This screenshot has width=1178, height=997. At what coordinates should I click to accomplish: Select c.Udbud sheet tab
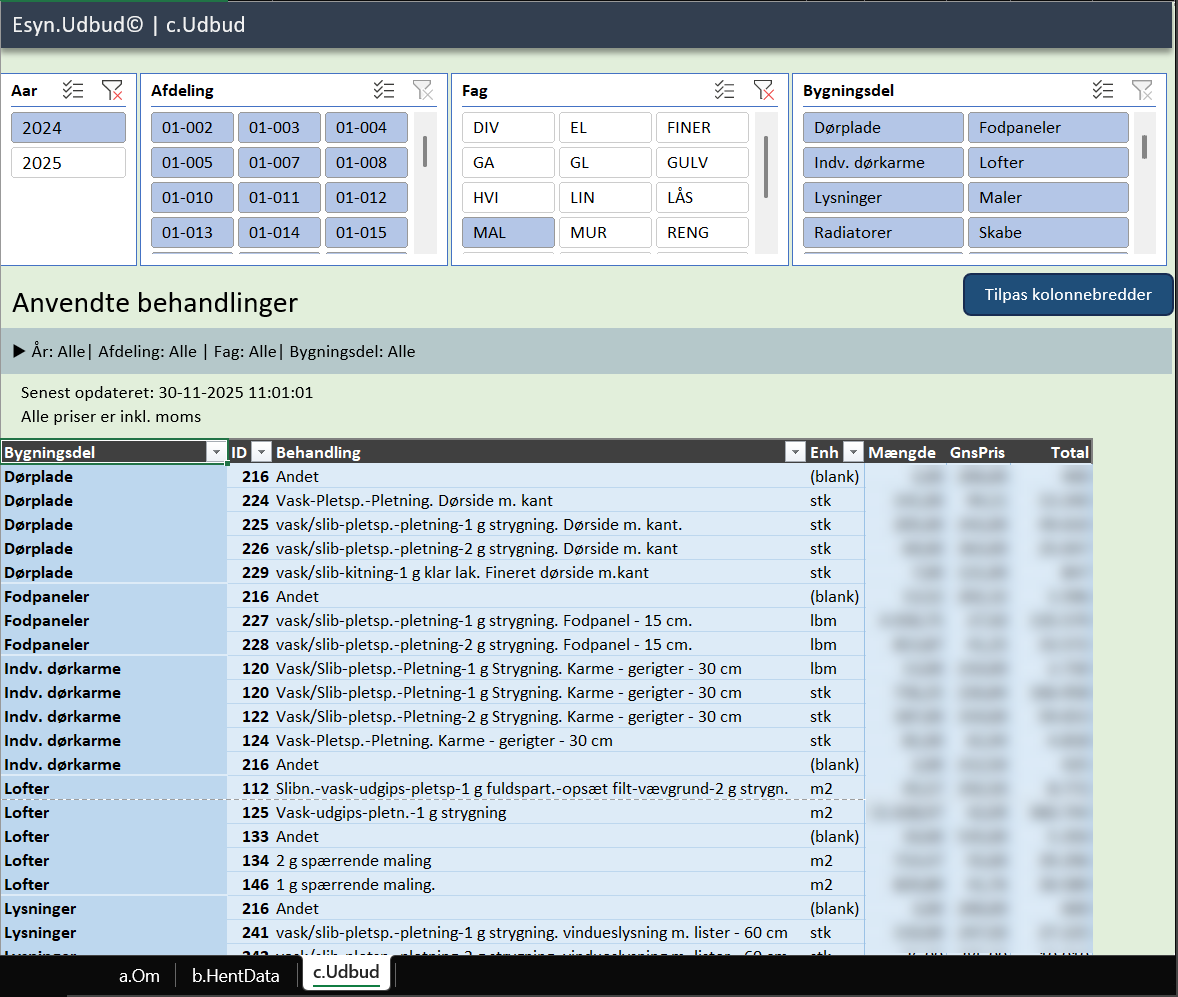coord(346,972)
